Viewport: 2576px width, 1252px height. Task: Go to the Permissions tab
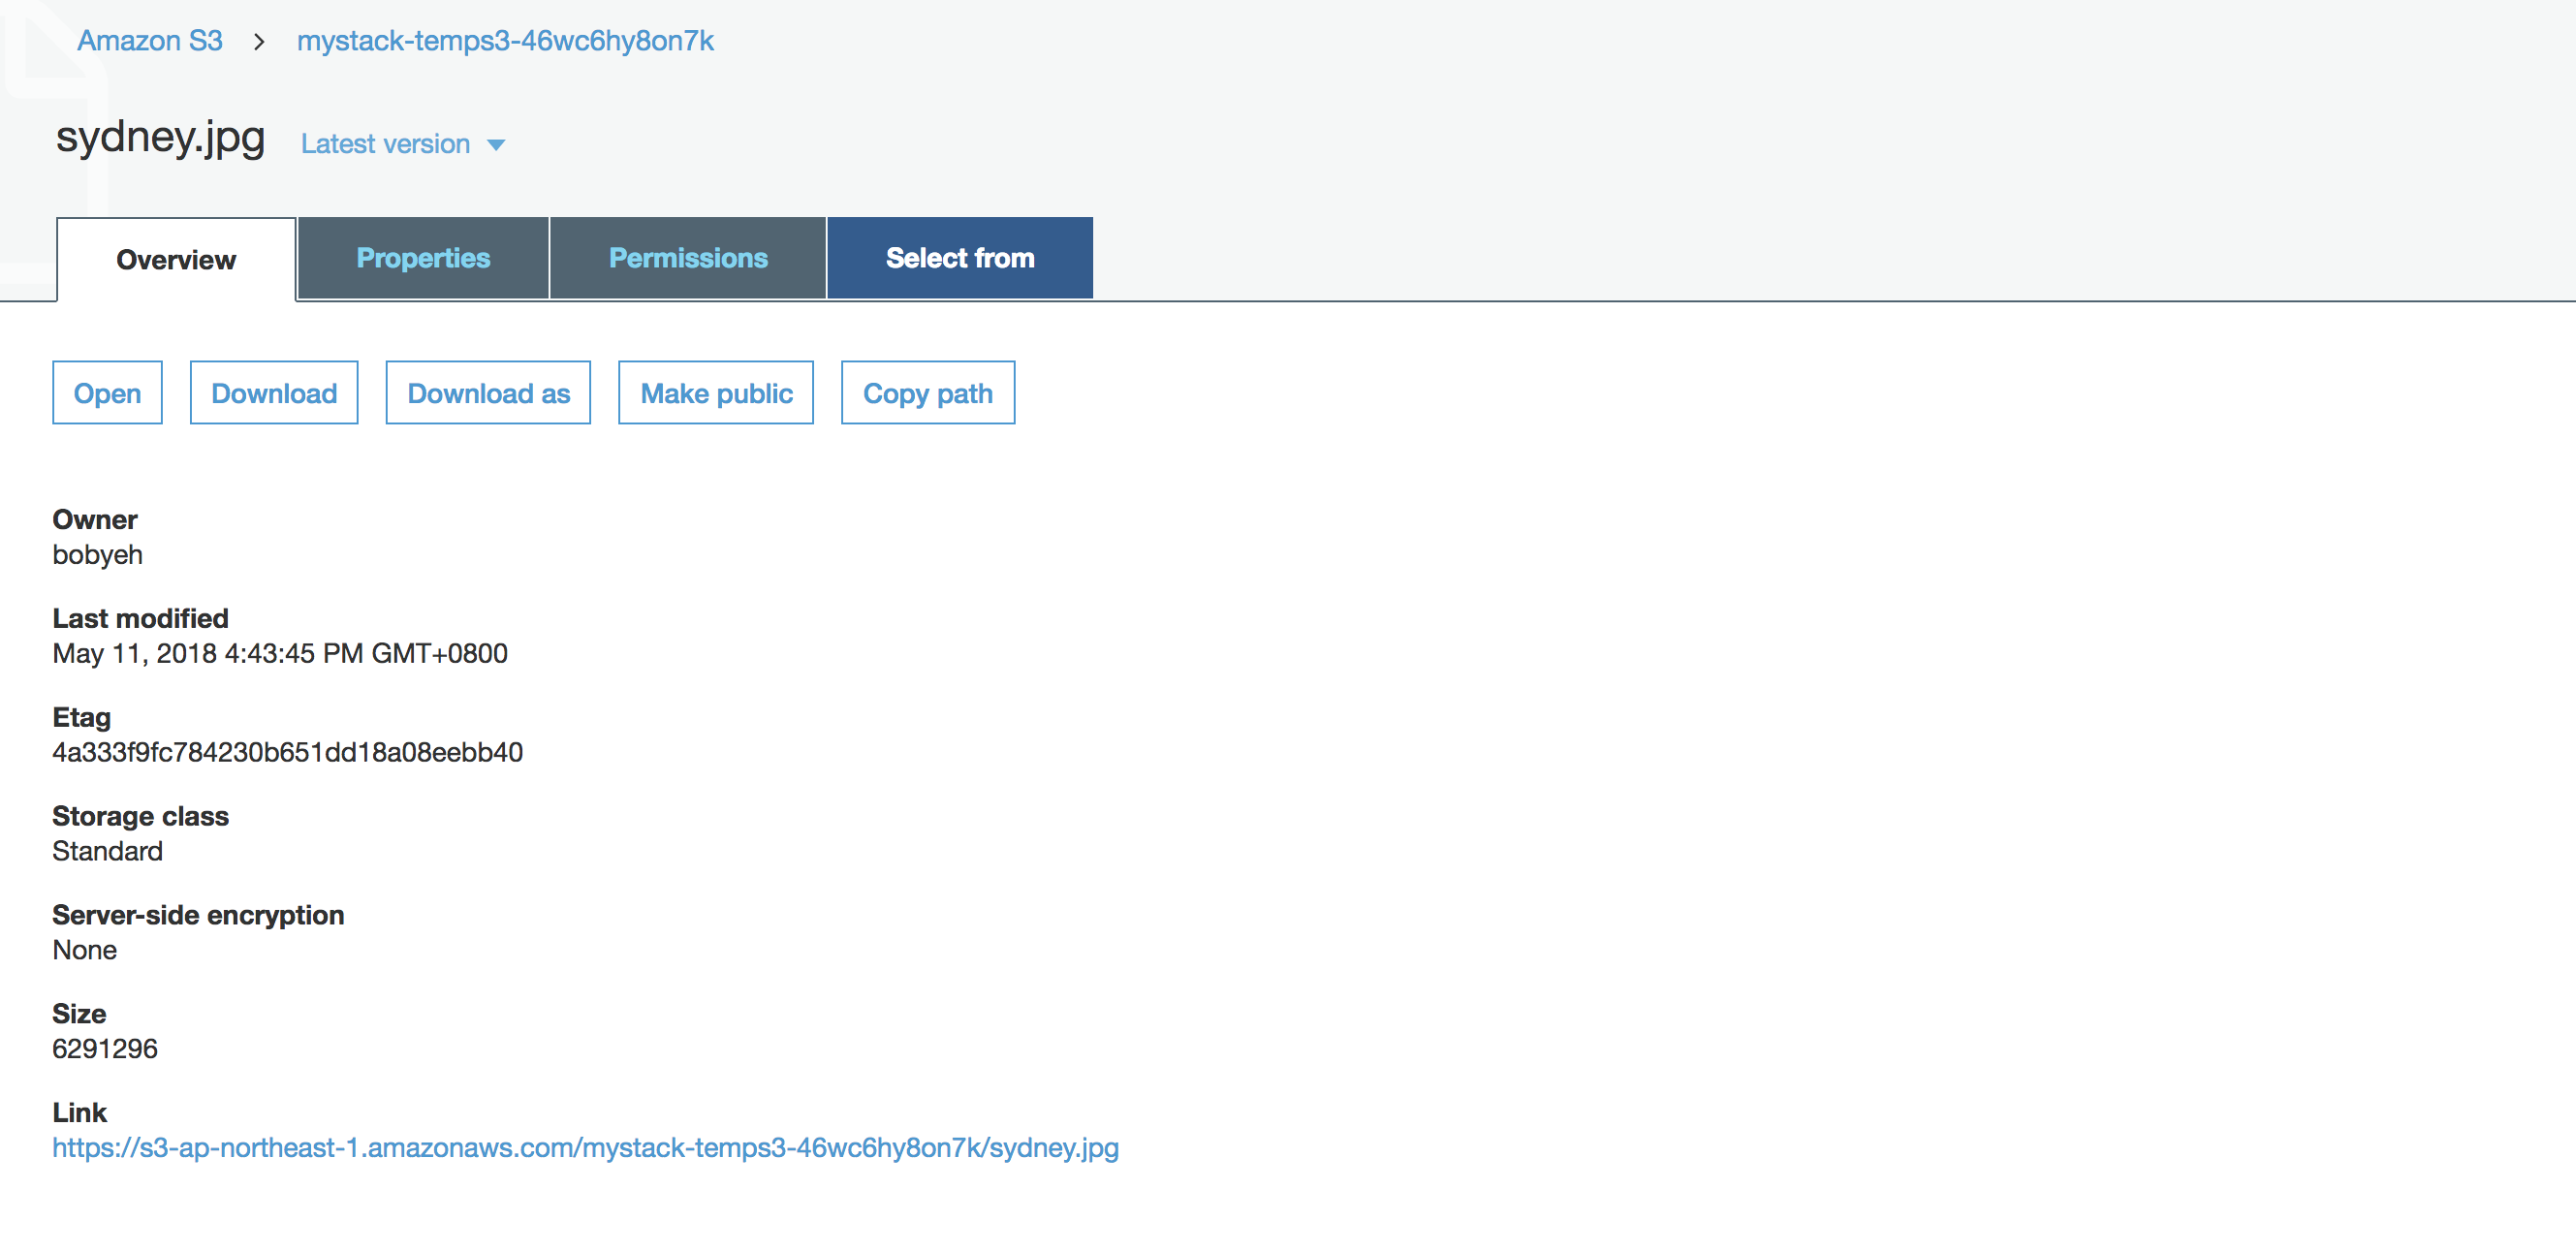point(688,258)
